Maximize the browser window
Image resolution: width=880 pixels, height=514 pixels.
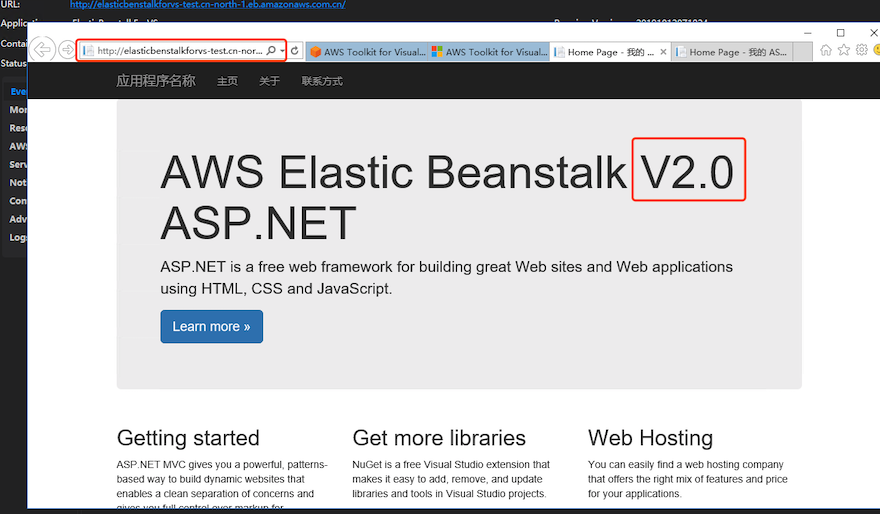click(x=840, y=33)
